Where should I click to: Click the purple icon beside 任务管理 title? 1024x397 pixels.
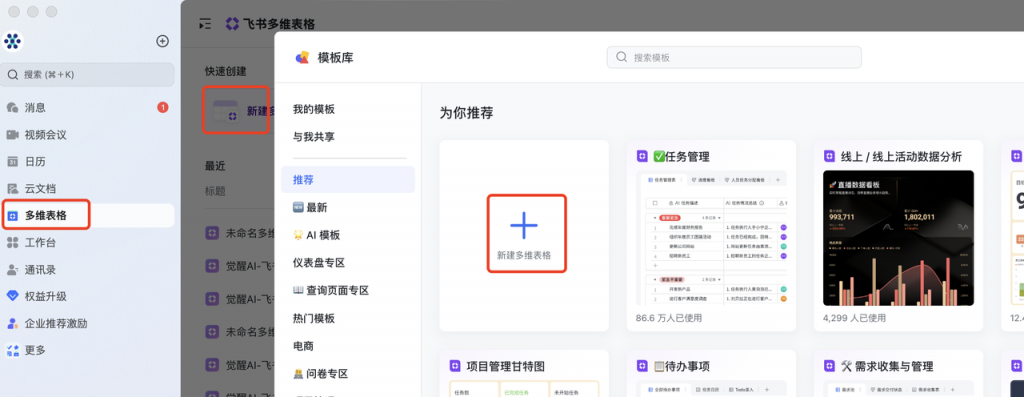(x=643, y=157)
